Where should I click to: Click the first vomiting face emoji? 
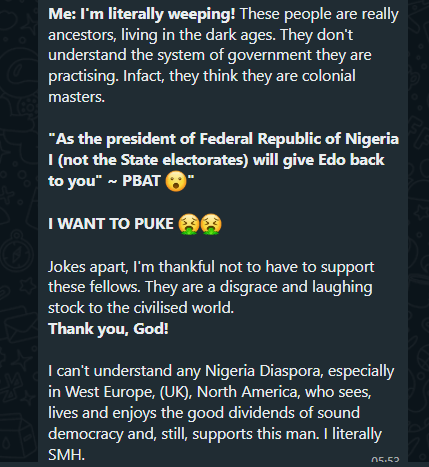[189, 224]
